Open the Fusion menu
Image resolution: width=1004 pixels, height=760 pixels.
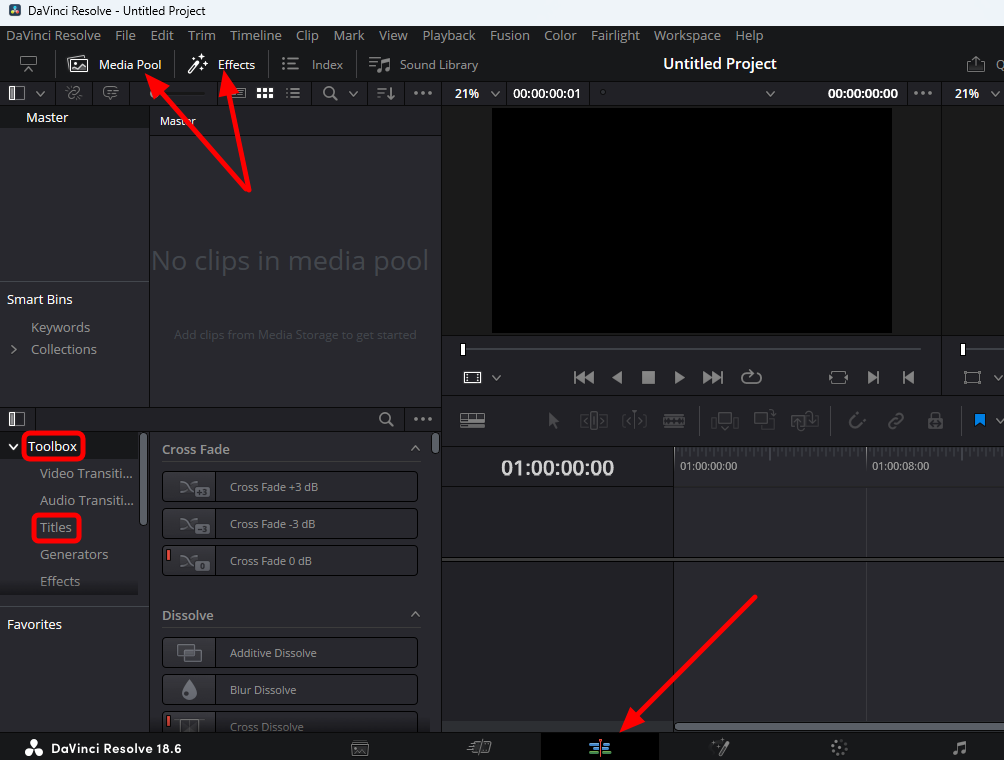[510, 36]
